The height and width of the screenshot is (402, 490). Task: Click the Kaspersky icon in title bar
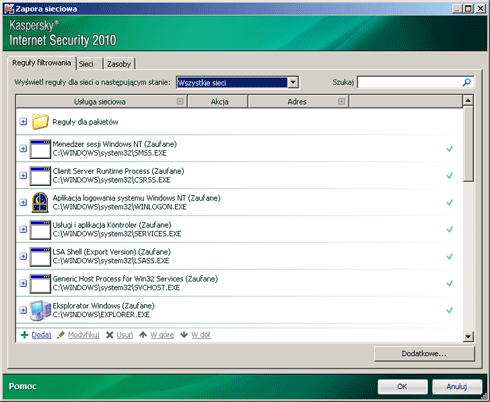[x=9, y=9]
